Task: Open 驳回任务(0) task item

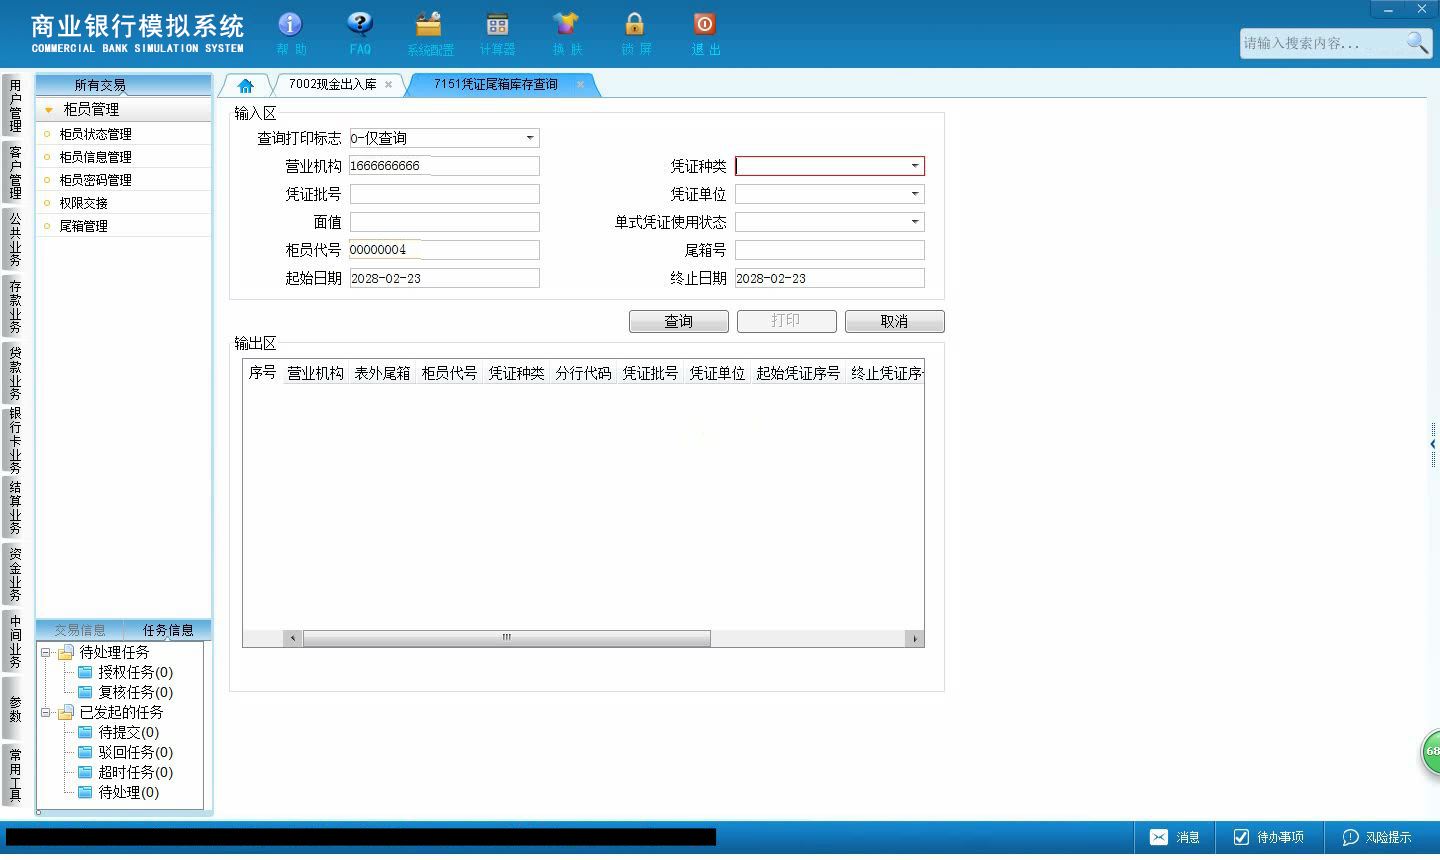Action: tap(124, 752)
